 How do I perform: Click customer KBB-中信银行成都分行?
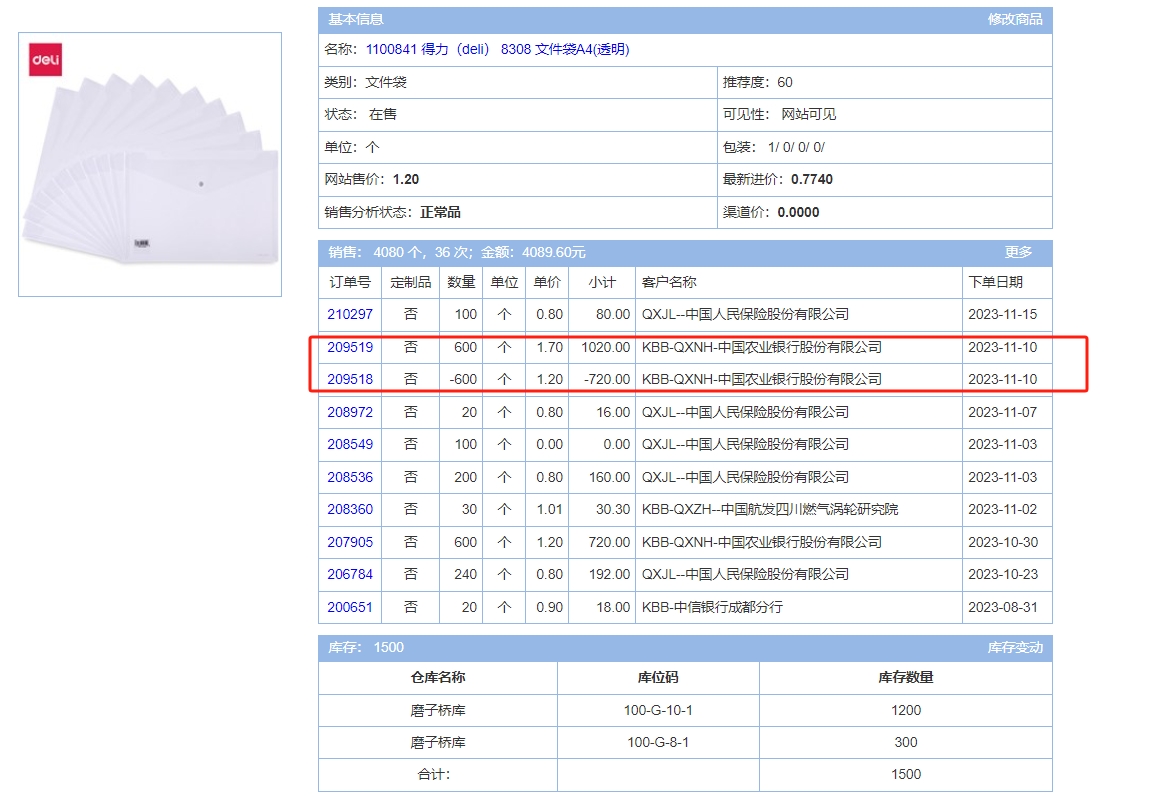[712, 608]
